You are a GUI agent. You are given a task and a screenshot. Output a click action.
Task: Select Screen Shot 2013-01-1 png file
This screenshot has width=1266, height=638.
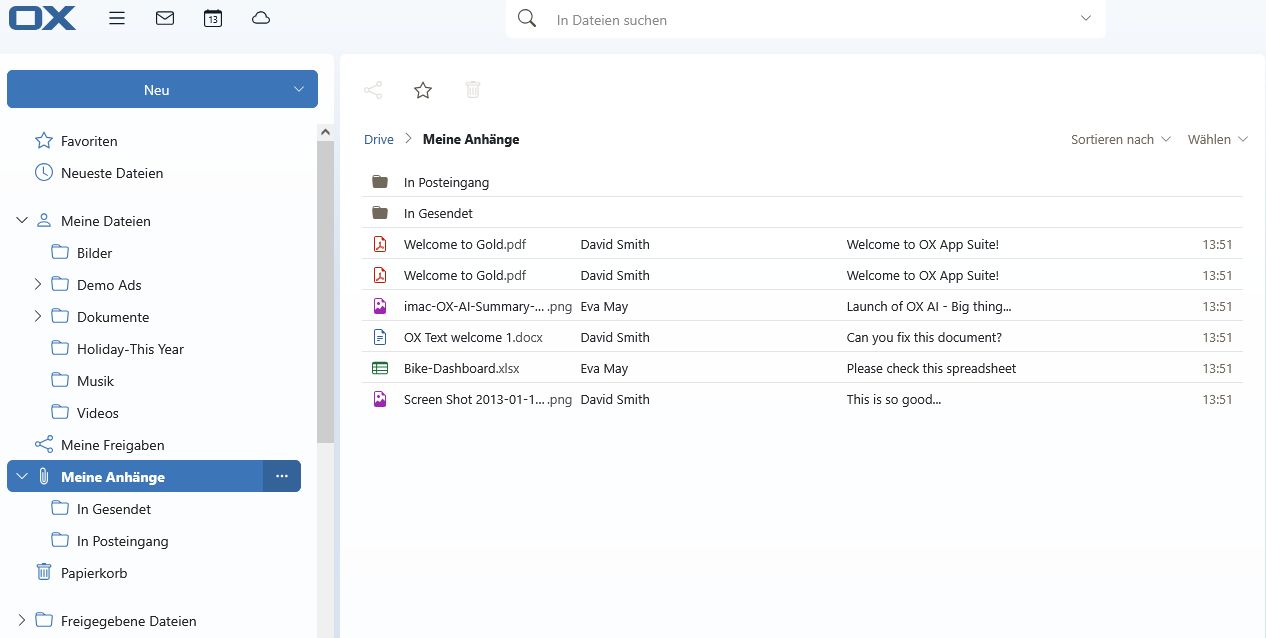point(488,399)
